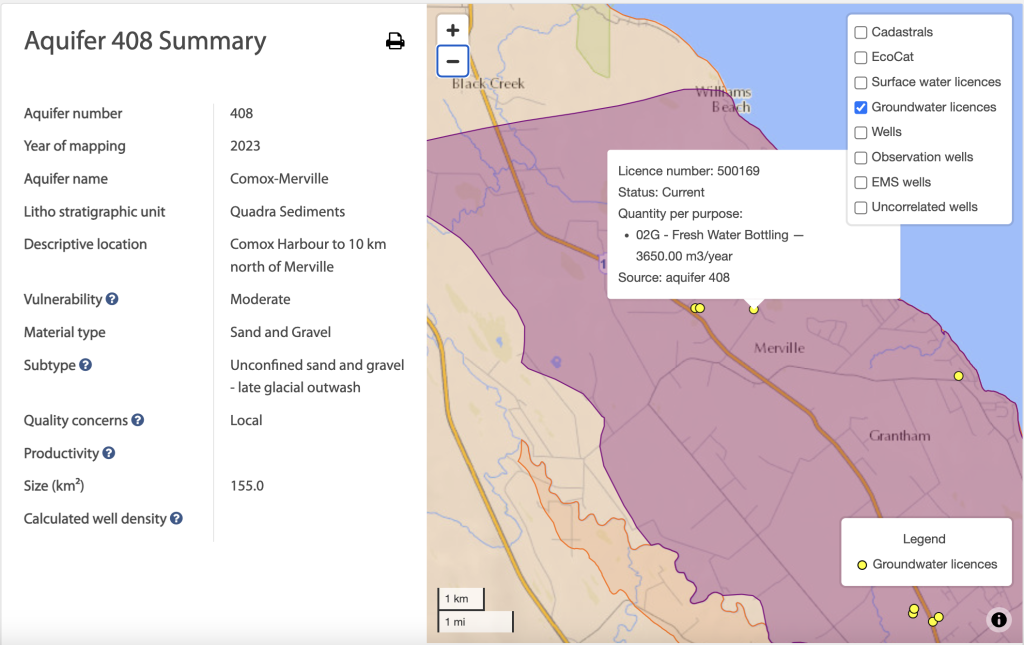Uncheck the Groundwater licences layer

pos(860,107)
